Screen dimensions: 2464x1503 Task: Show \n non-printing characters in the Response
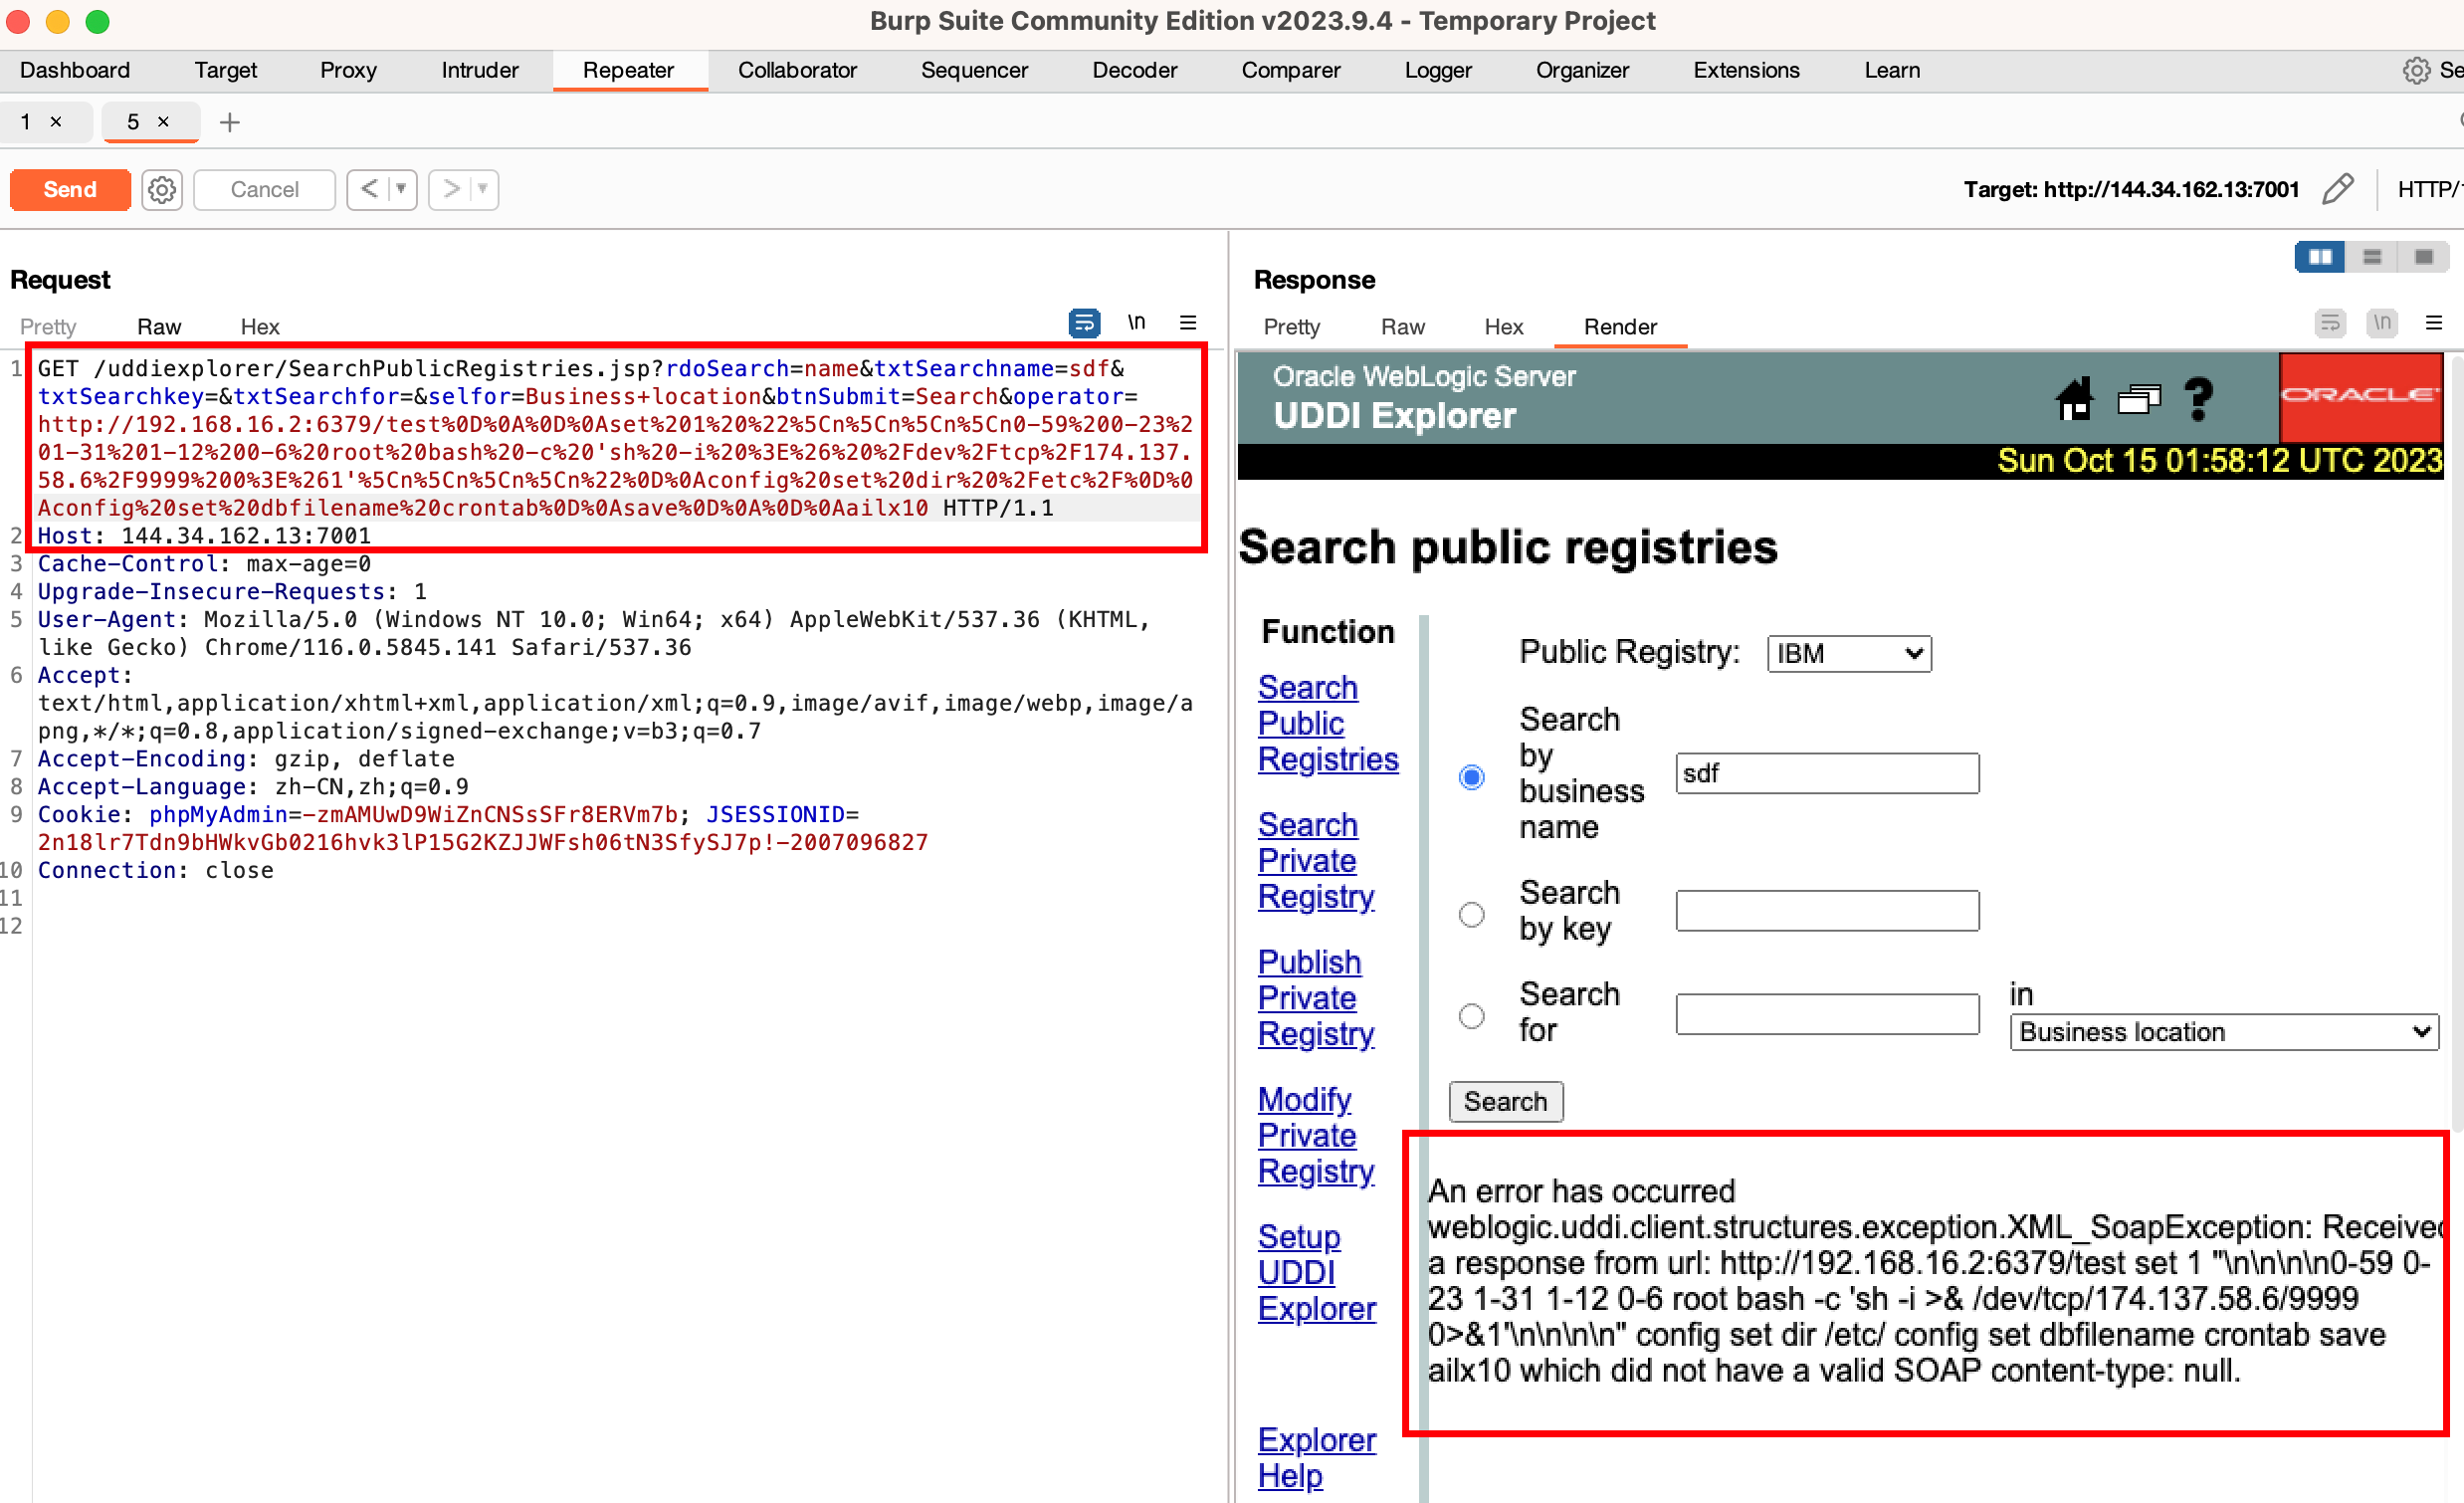pyautogui.click(x=2382, y=323)
